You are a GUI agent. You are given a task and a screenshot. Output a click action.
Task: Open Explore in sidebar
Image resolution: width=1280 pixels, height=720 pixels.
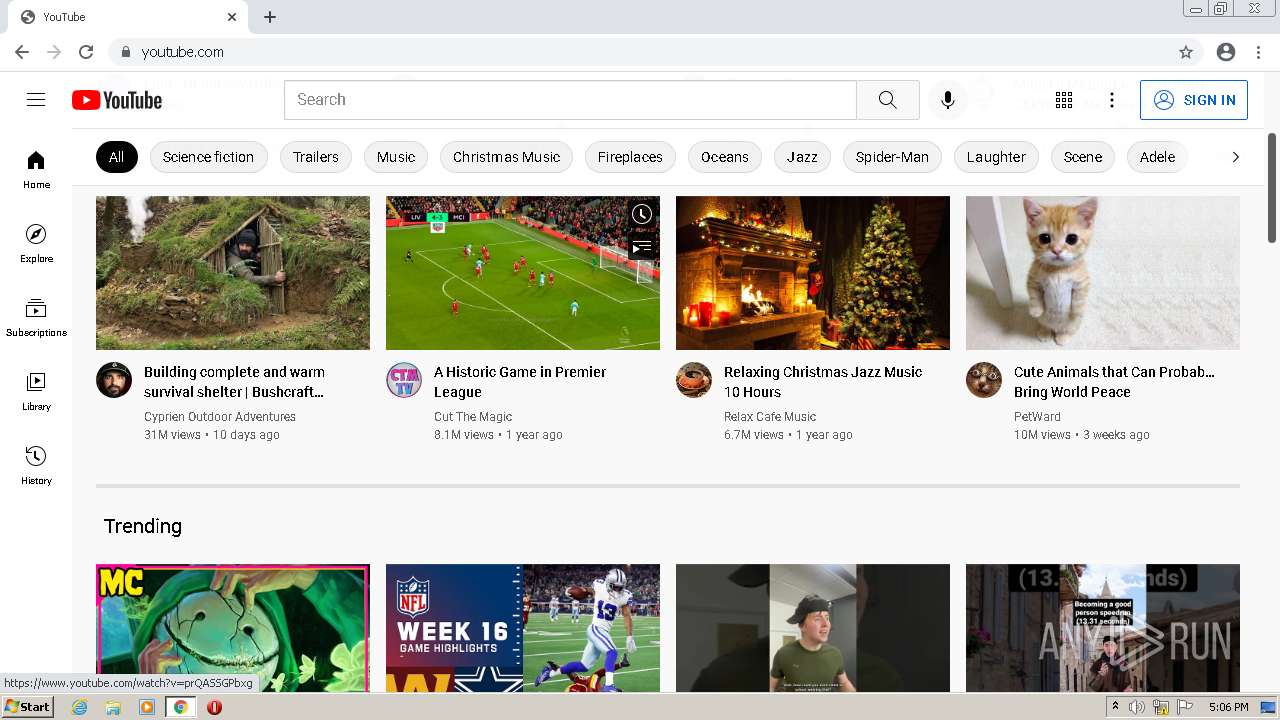coord(36,244)
